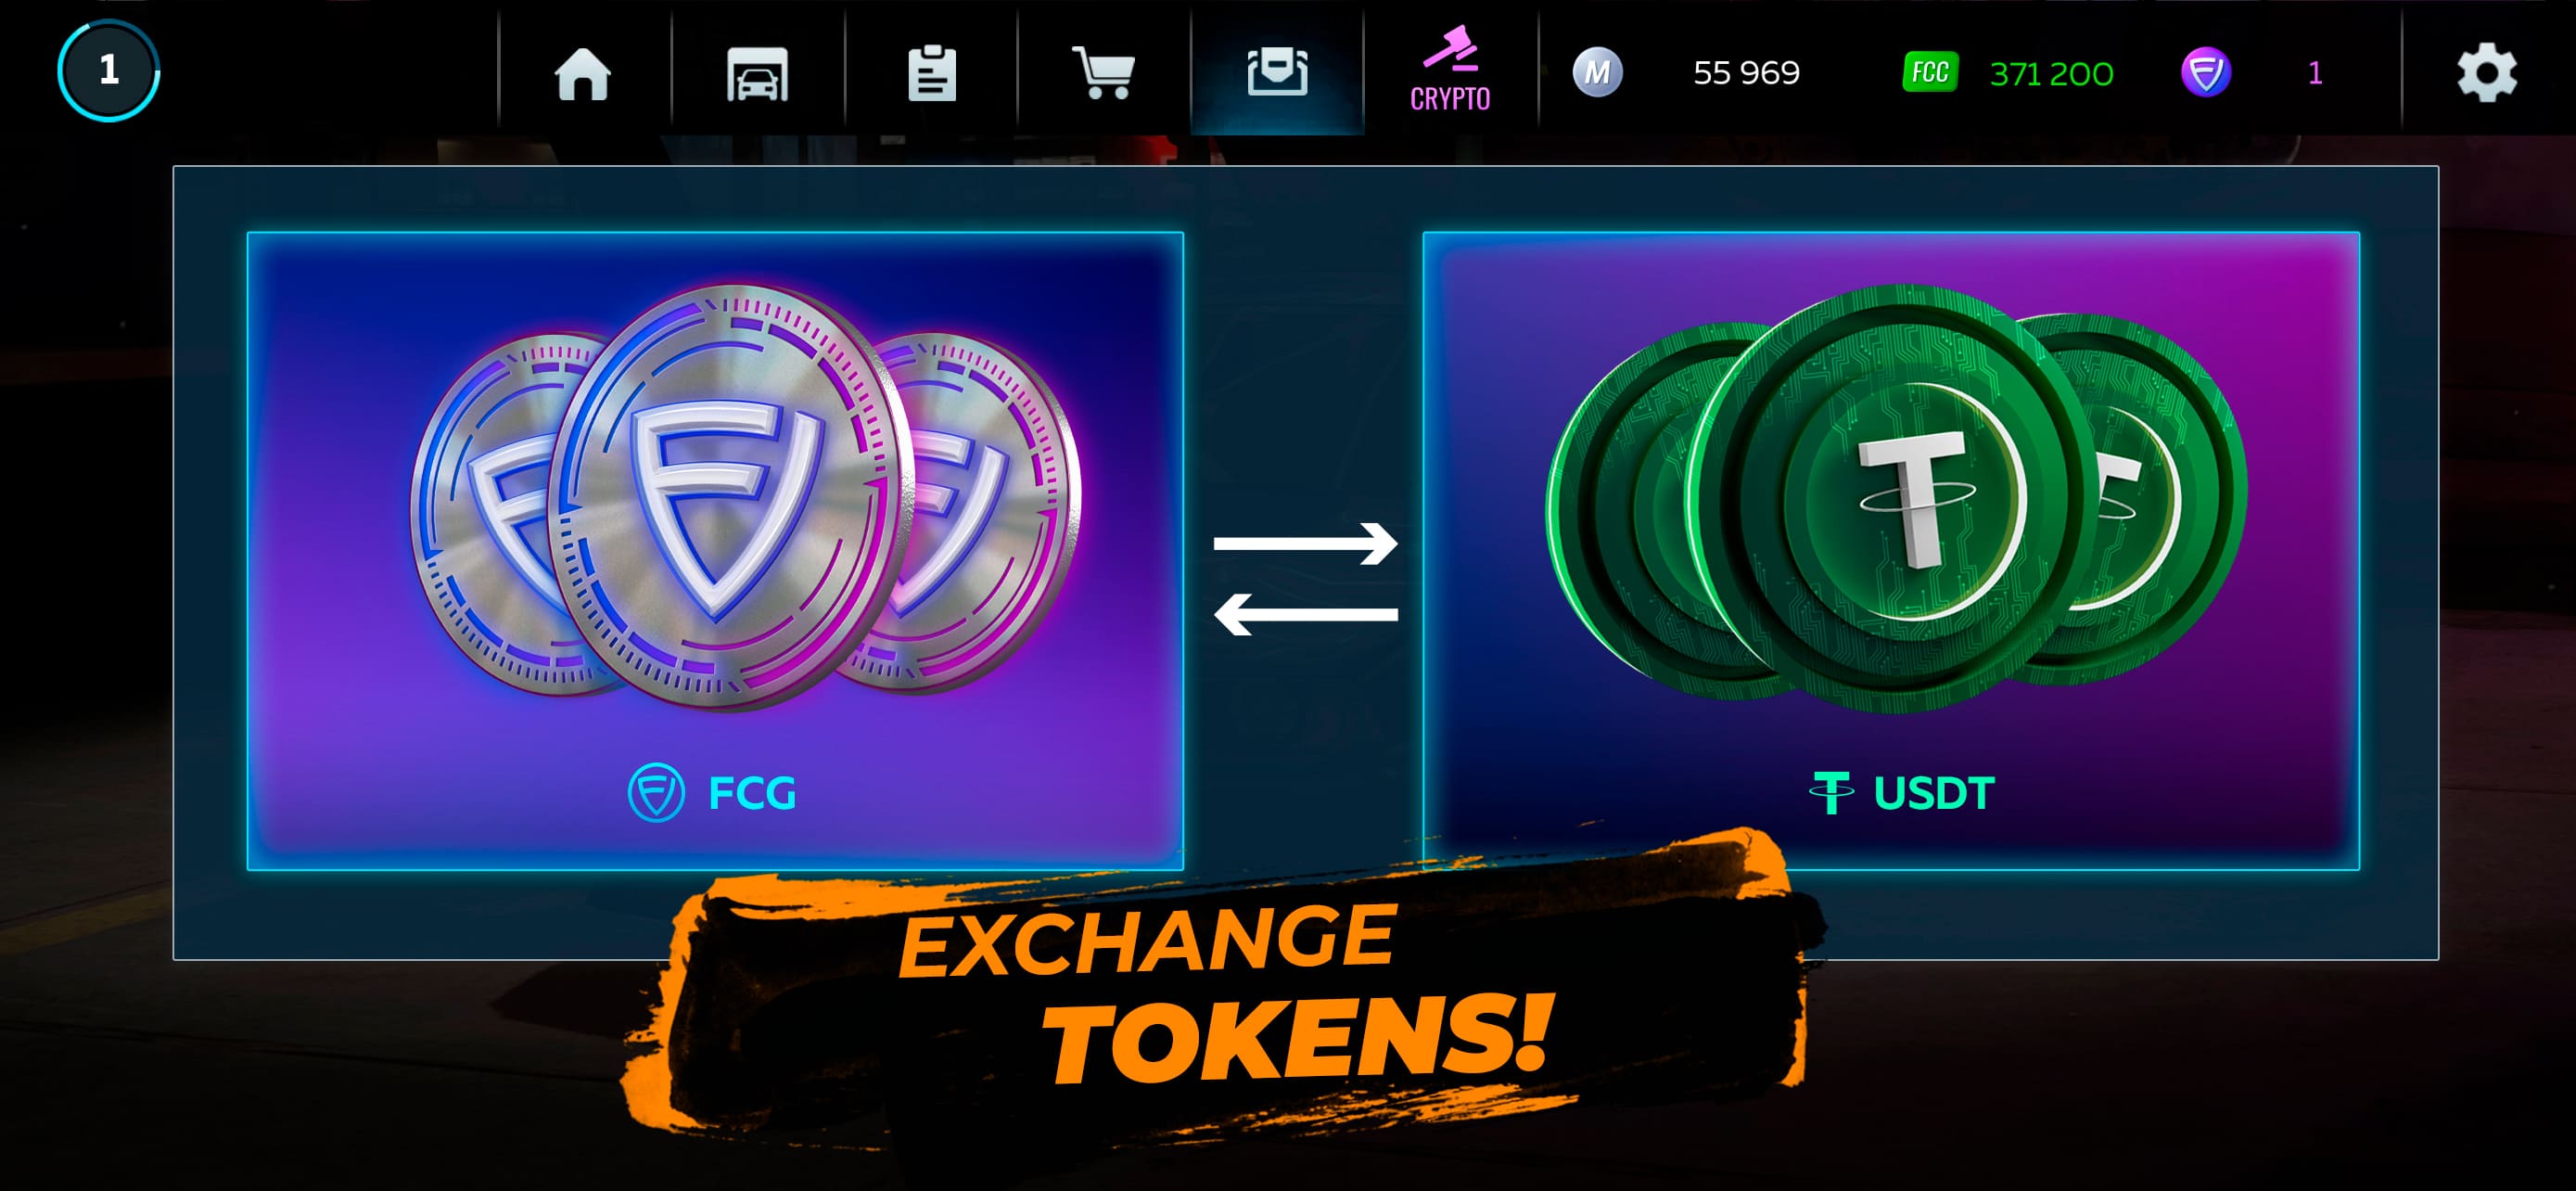Select the USDT token card

click(1891, 551)
